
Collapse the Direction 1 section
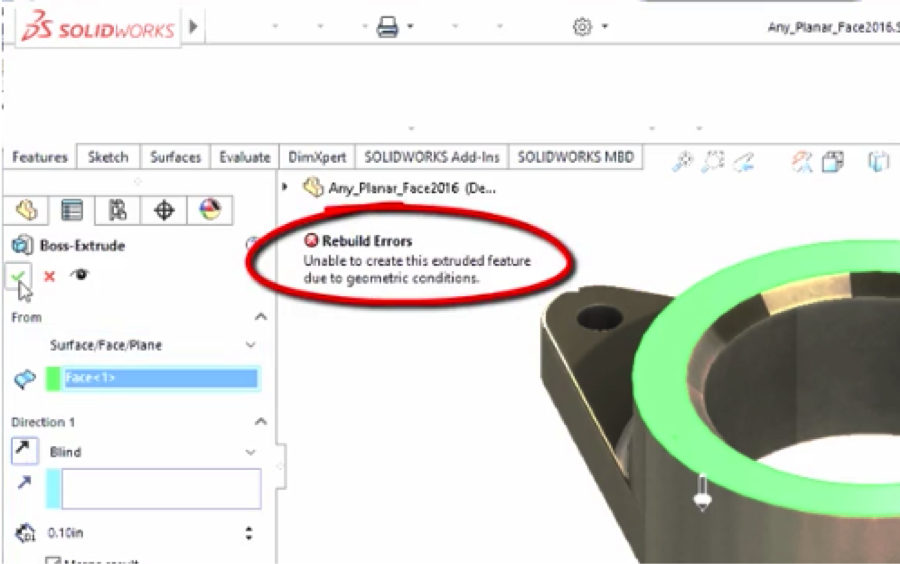(x=261, y=422)
